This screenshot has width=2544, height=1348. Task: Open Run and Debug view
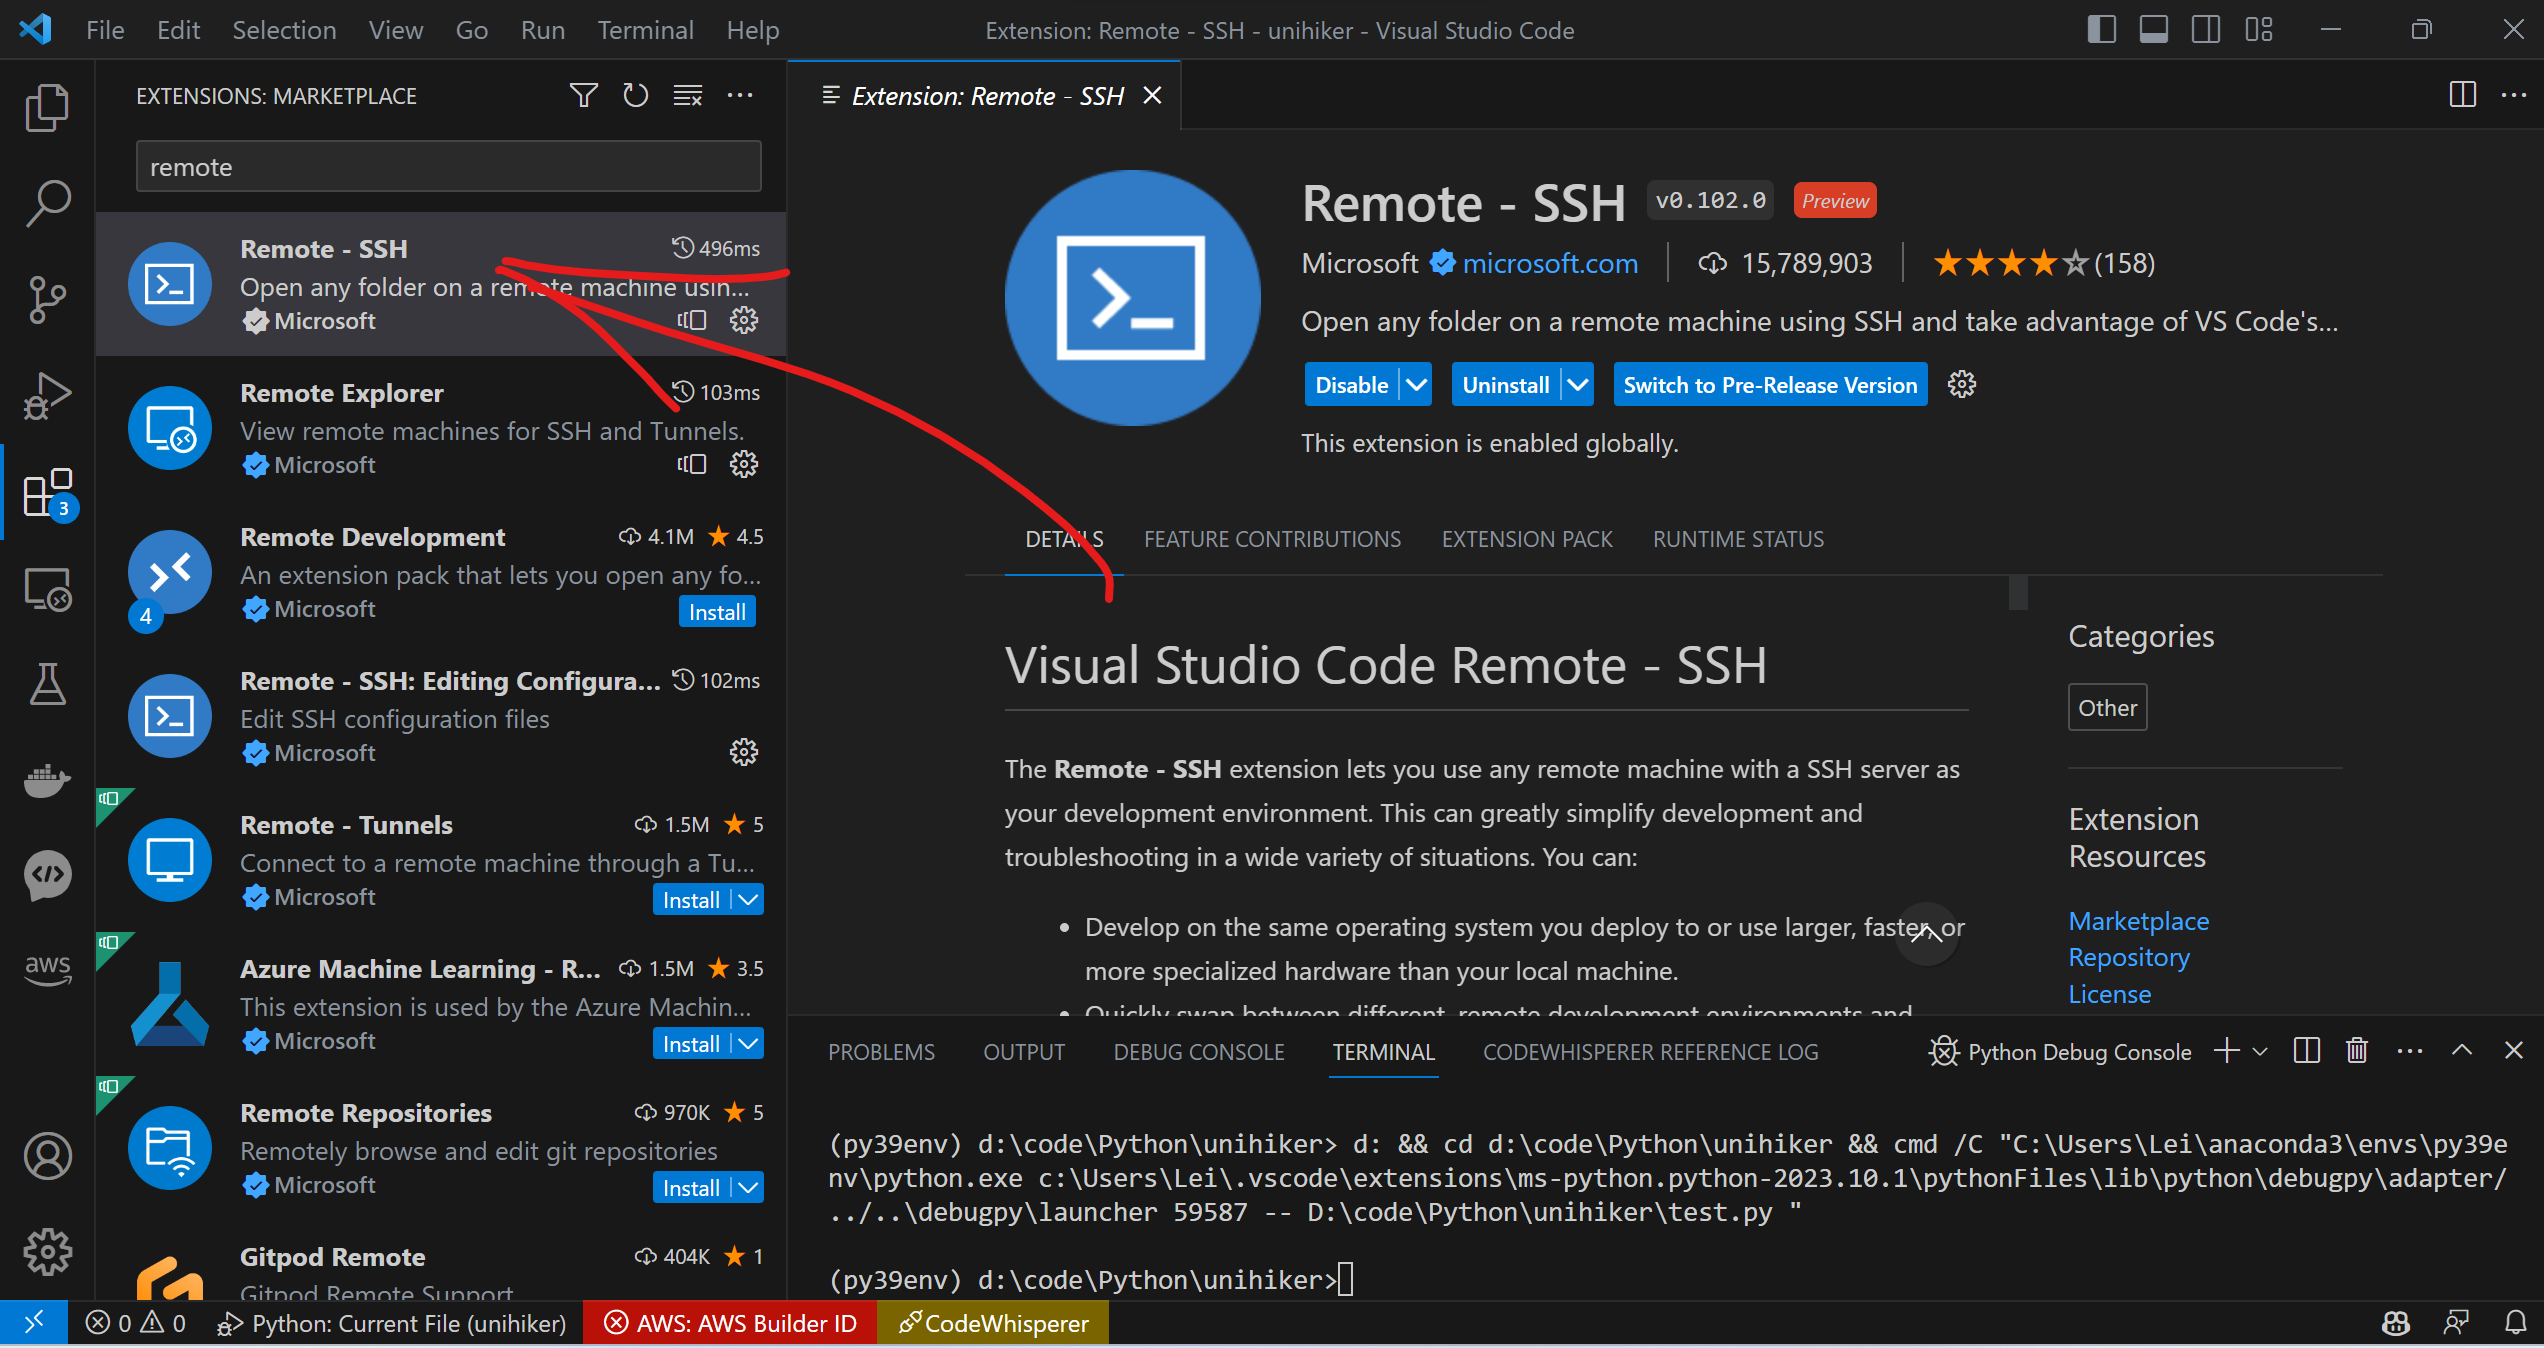coord(47,395)
